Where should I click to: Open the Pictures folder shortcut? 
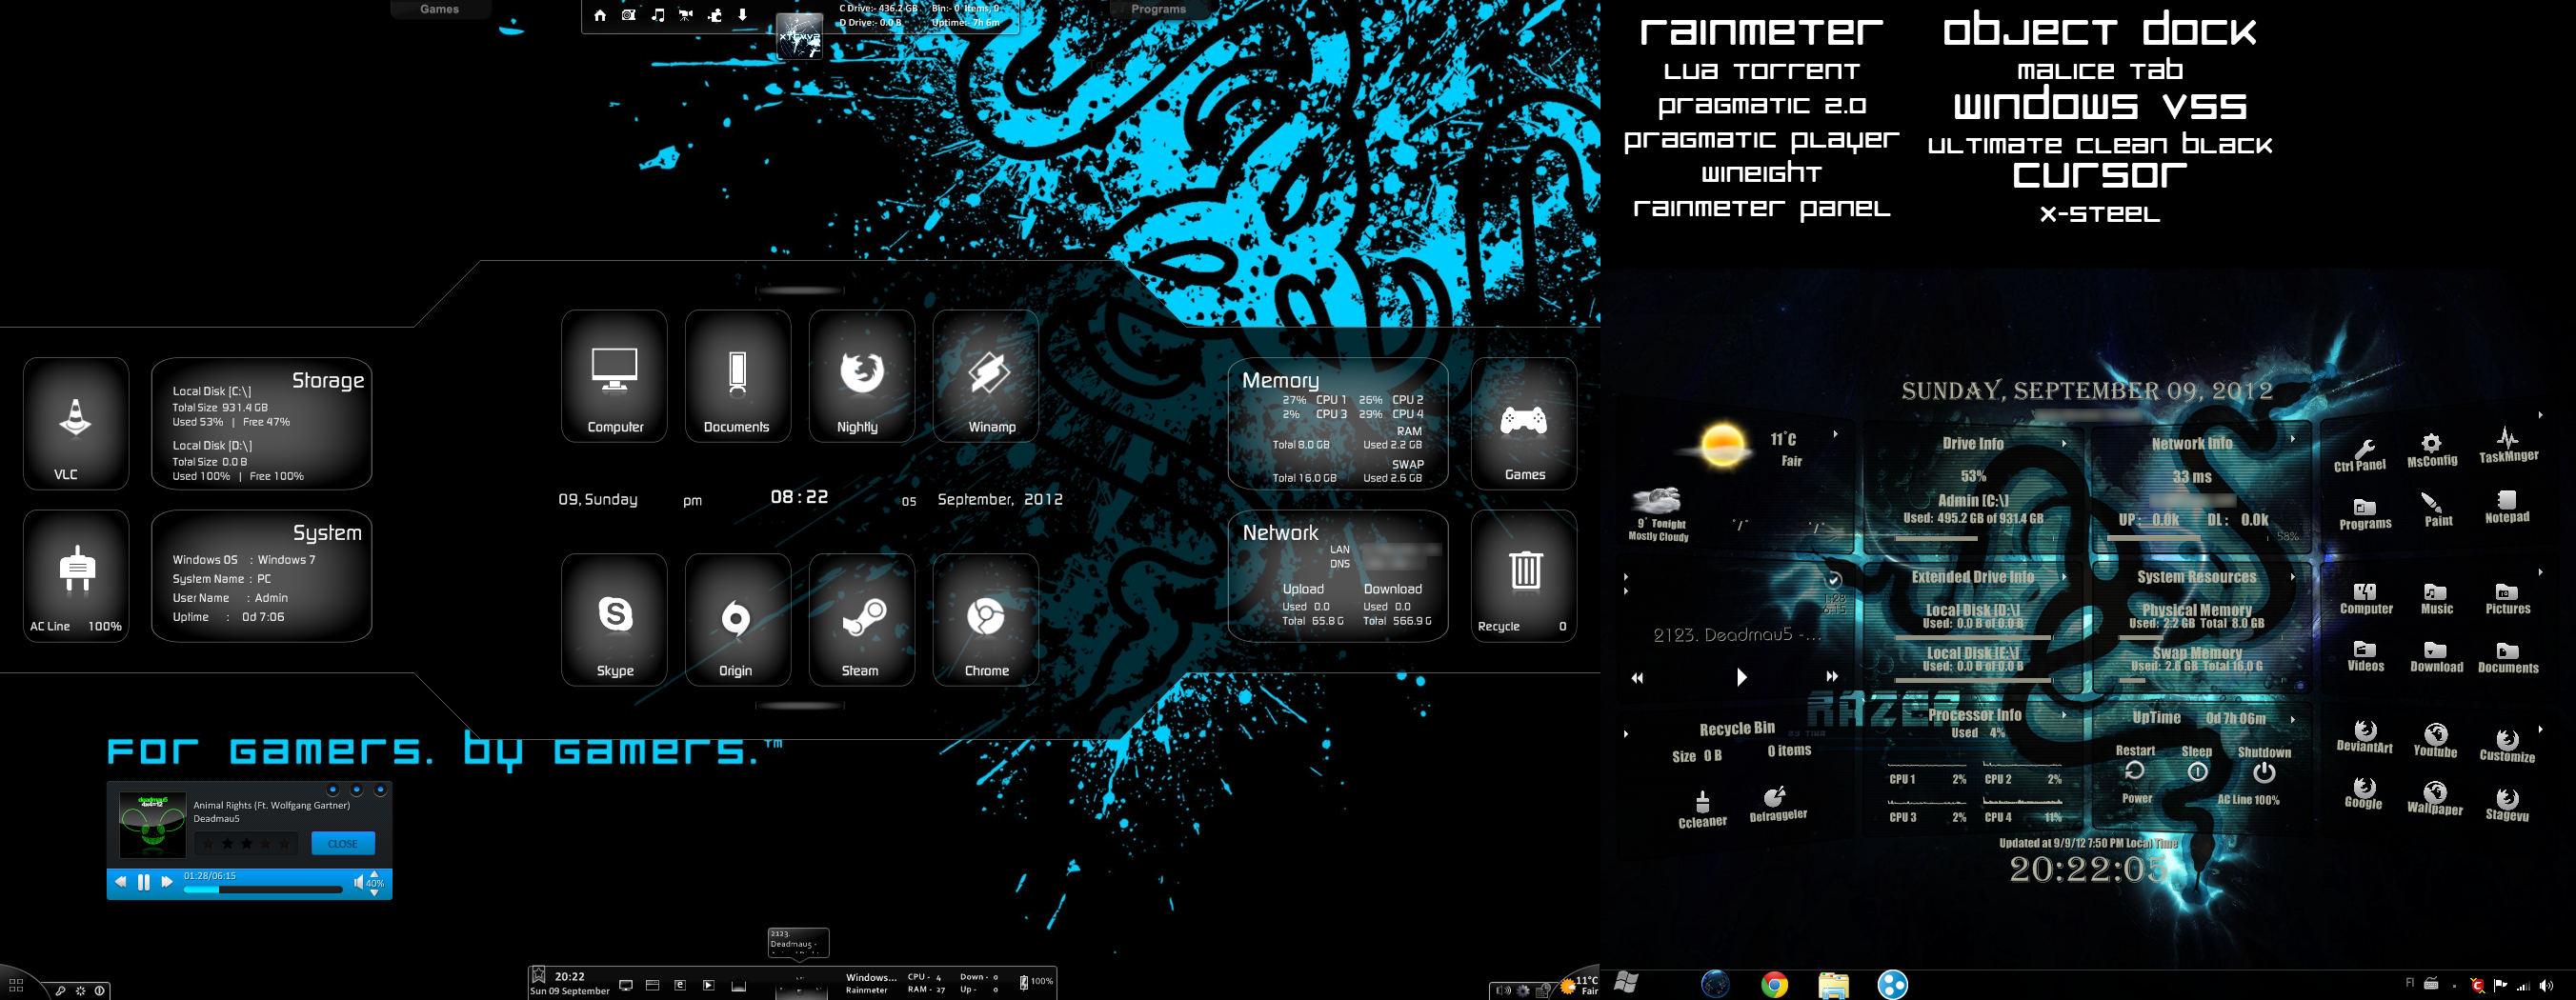(2508, 599)
